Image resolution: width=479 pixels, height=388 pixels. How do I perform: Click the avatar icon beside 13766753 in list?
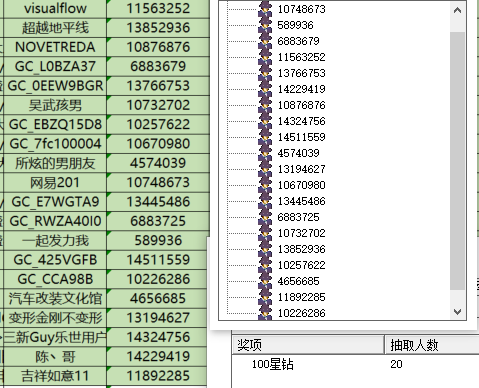(265, 73)
